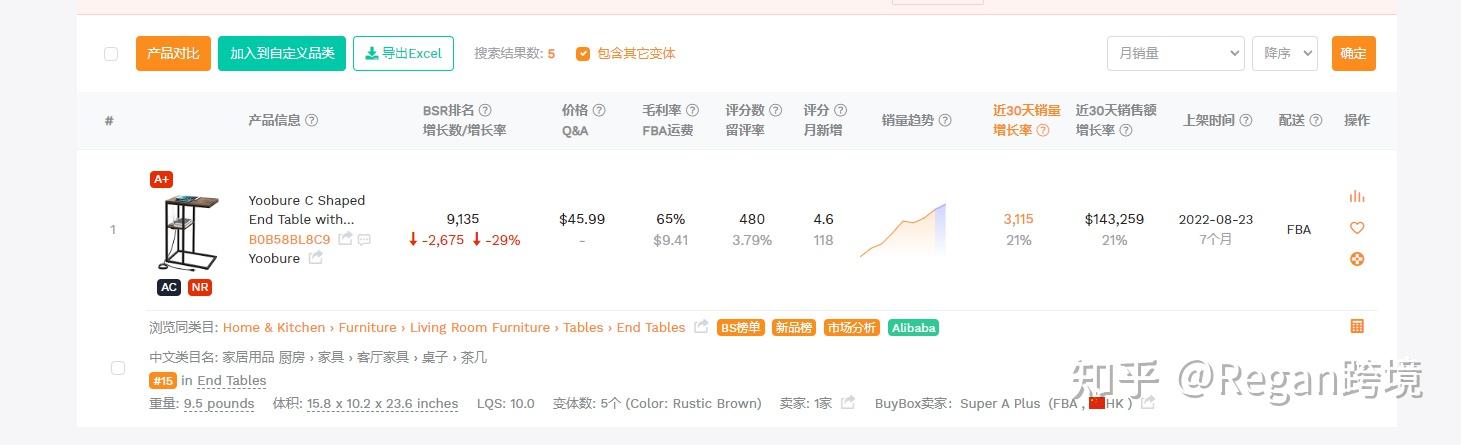Open the Living Room Furniture category link
Image resolution: width=1461 pixels, height=445 pixels.
(x=480, y=327)
